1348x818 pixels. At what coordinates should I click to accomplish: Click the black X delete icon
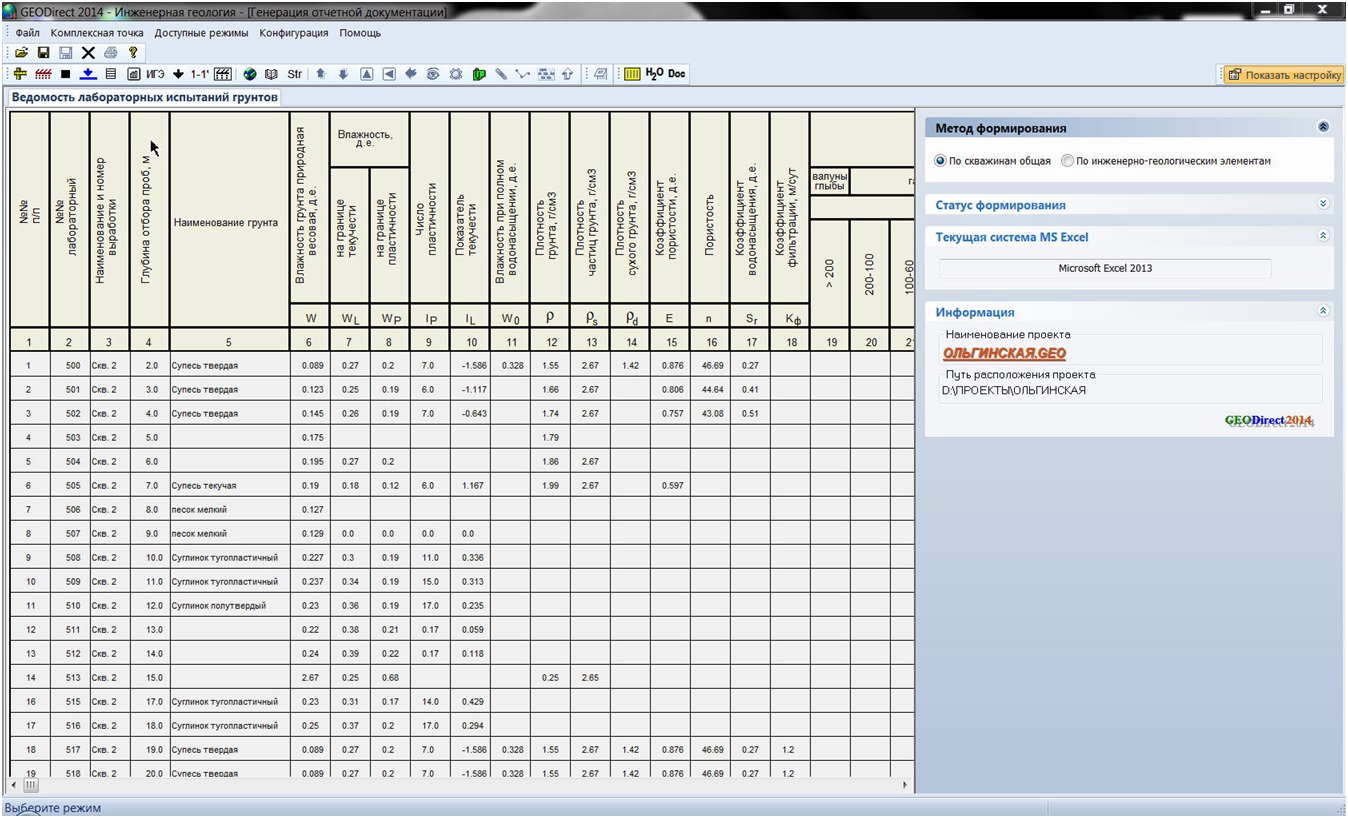coord(88,52)
